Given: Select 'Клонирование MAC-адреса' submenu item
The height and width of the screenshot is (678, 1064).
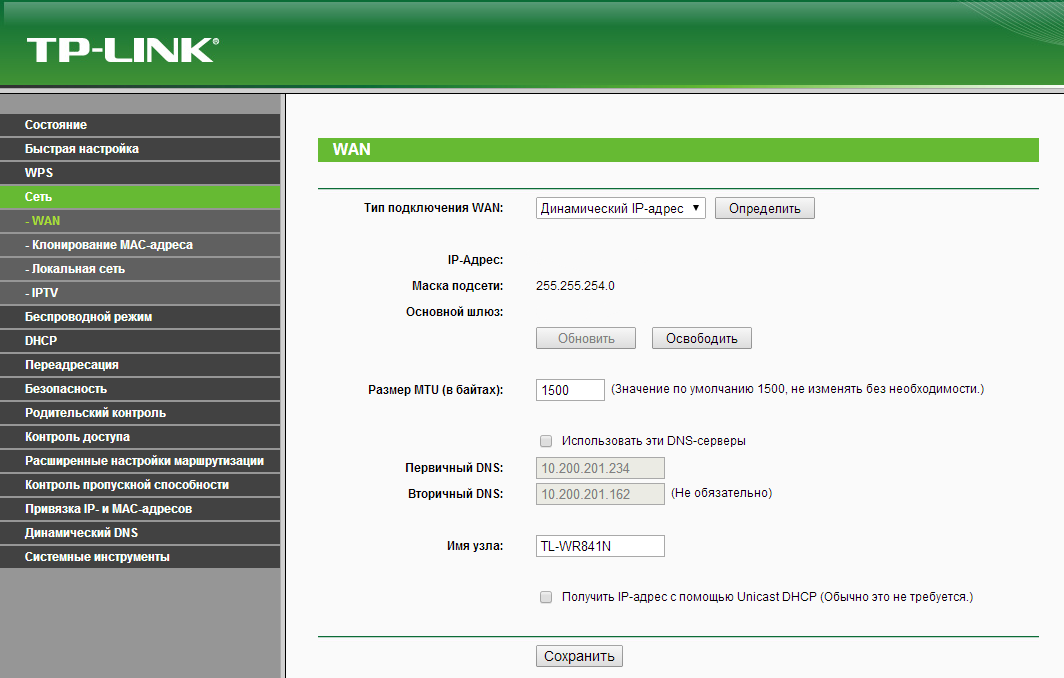Looking at the screenshot, I should tap(112, 245).
